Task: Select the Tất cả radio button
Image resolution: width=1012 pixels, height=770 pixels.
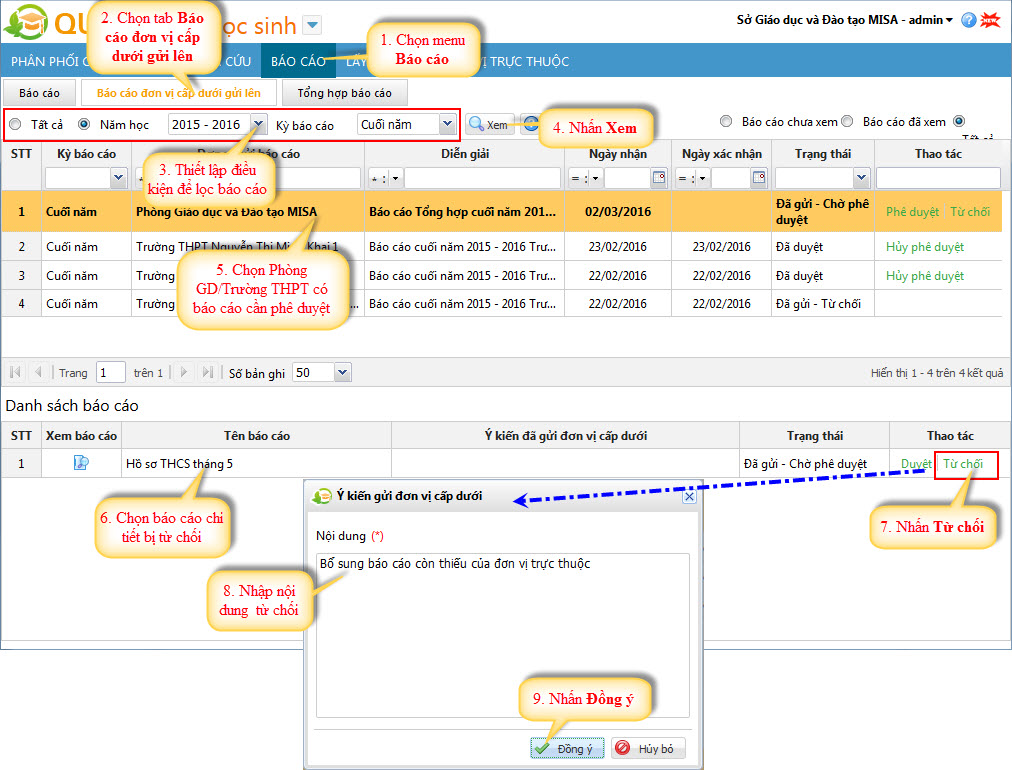Action: [x=15, y=124]
